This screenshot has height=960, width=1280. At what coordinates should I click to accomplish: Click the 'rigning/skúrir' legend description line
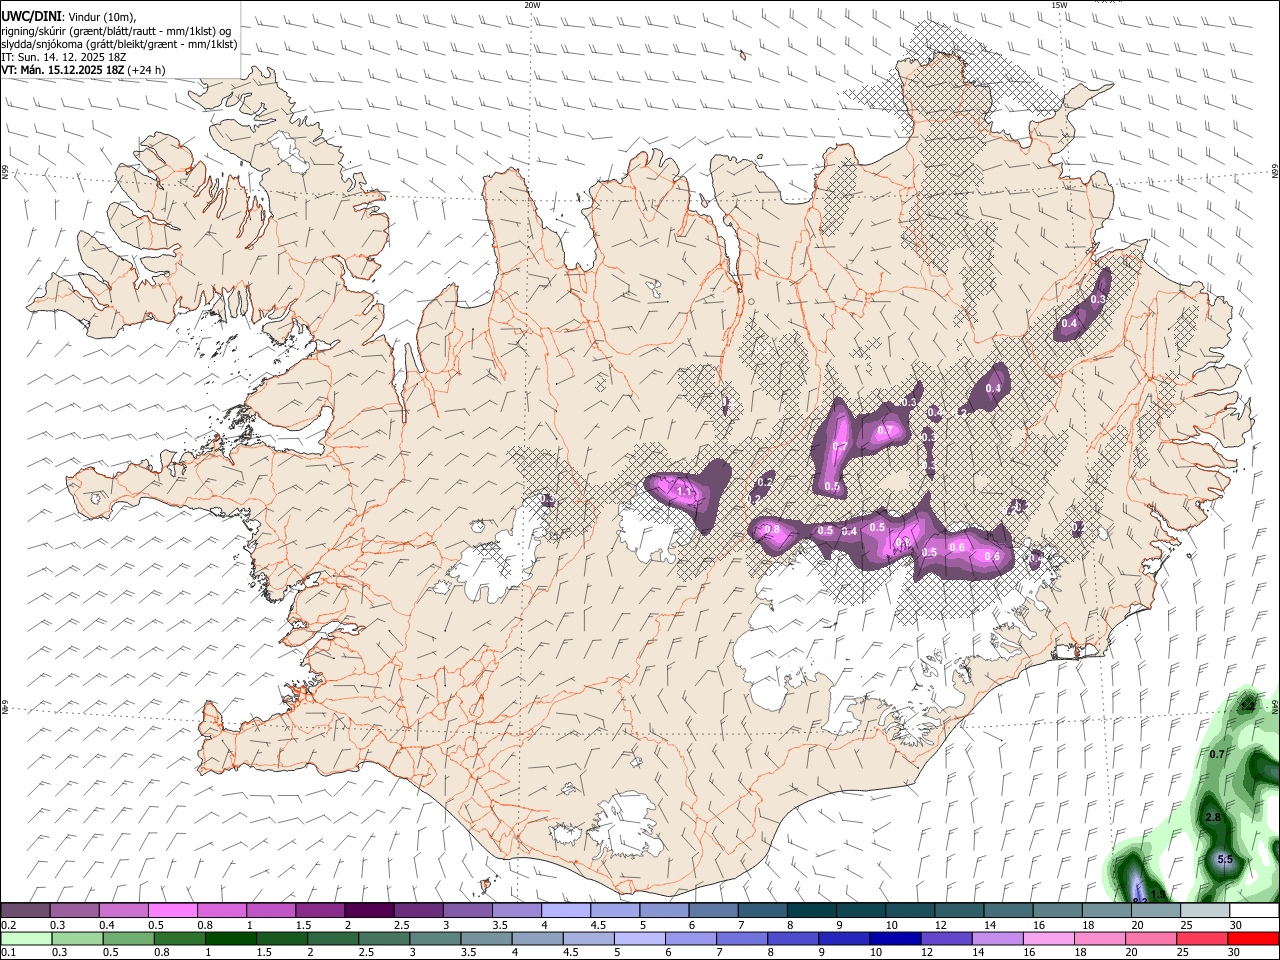pos(117,31)
